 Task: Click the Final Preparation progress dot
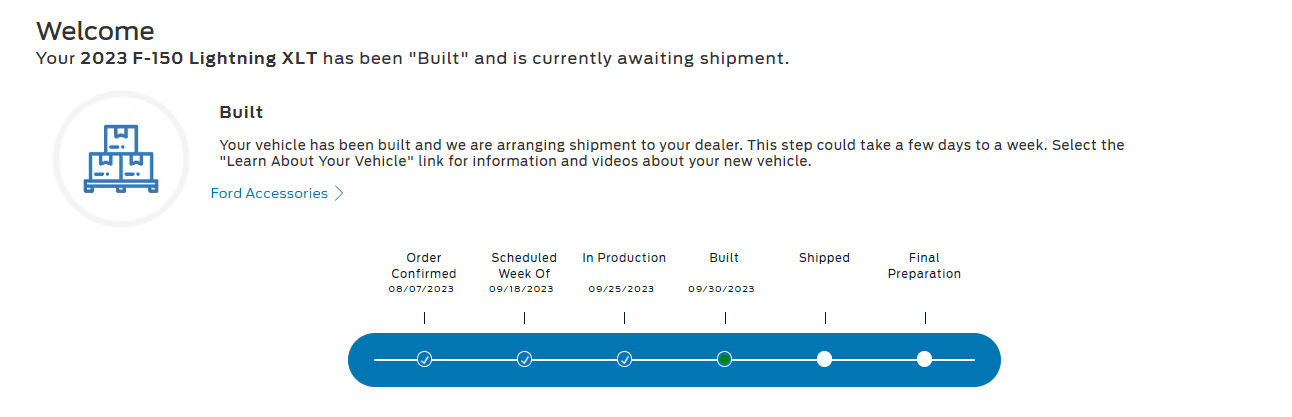(924, 359)
